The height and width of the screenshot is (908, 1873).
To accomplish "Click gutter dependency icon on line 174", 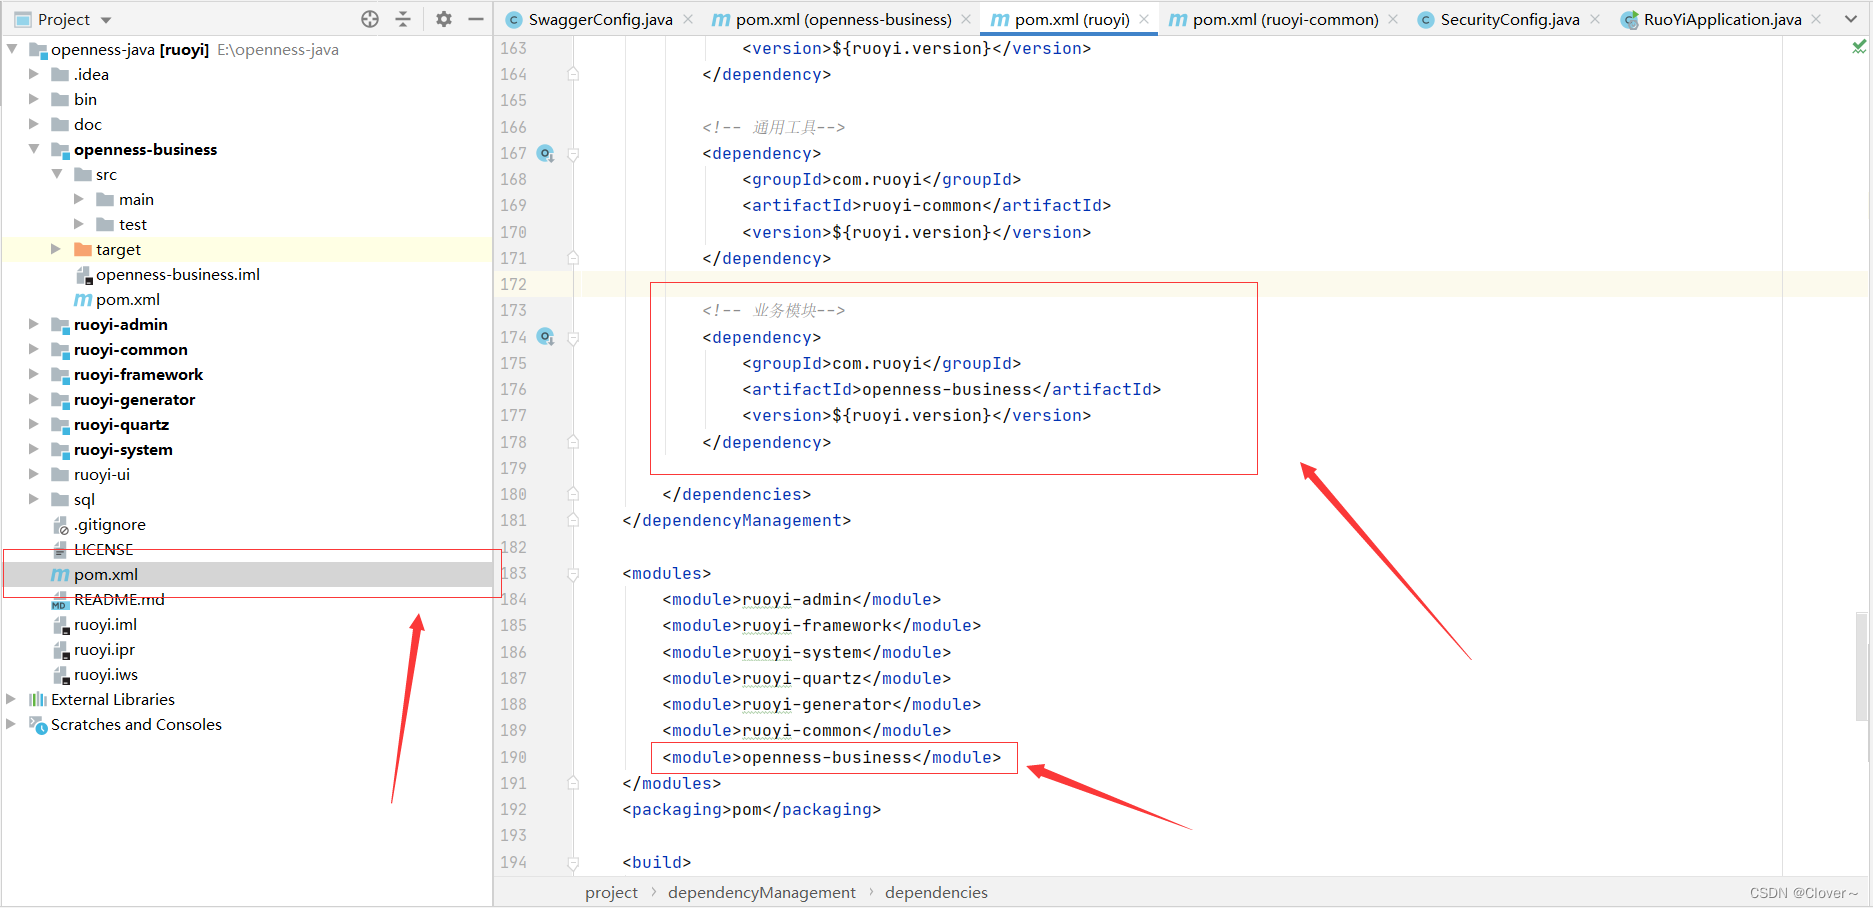I will [x=545, y=337].
